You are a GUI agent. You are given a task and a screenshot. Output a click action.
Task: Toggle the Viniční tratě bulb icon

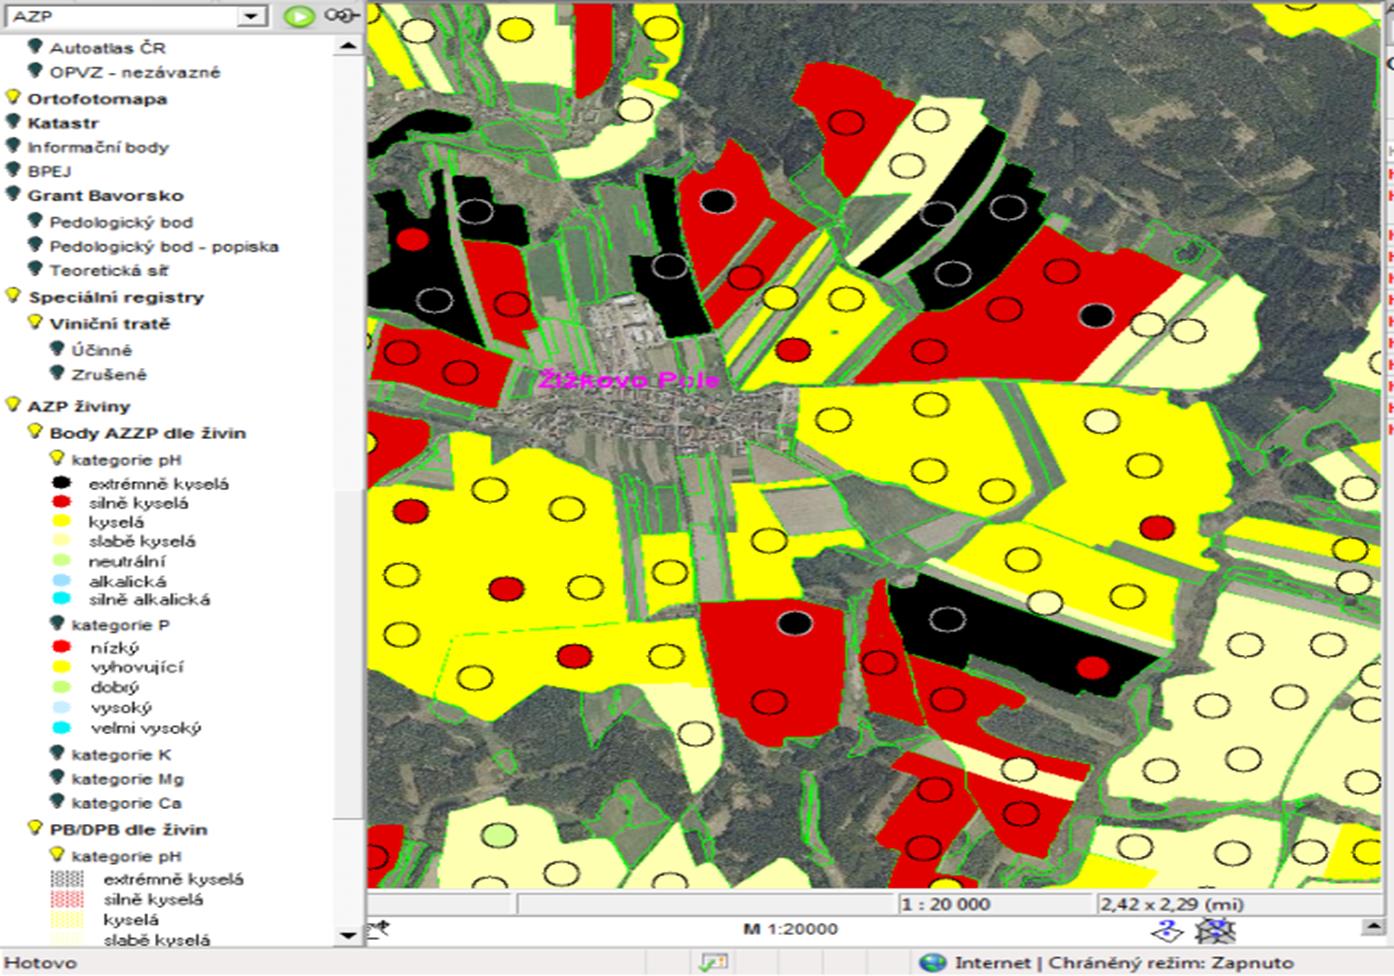tap(35, 323)
